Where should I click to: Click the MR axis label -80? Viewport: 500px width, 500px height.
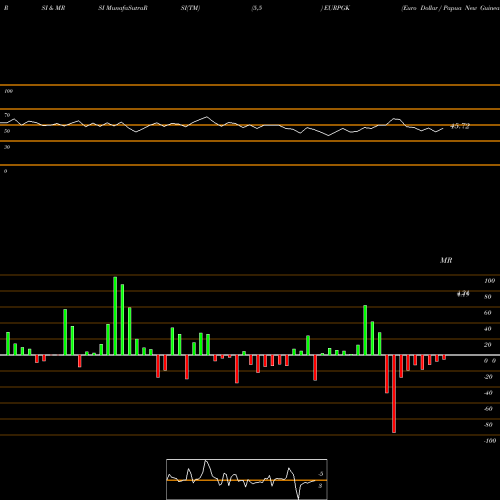coord(488,425)
